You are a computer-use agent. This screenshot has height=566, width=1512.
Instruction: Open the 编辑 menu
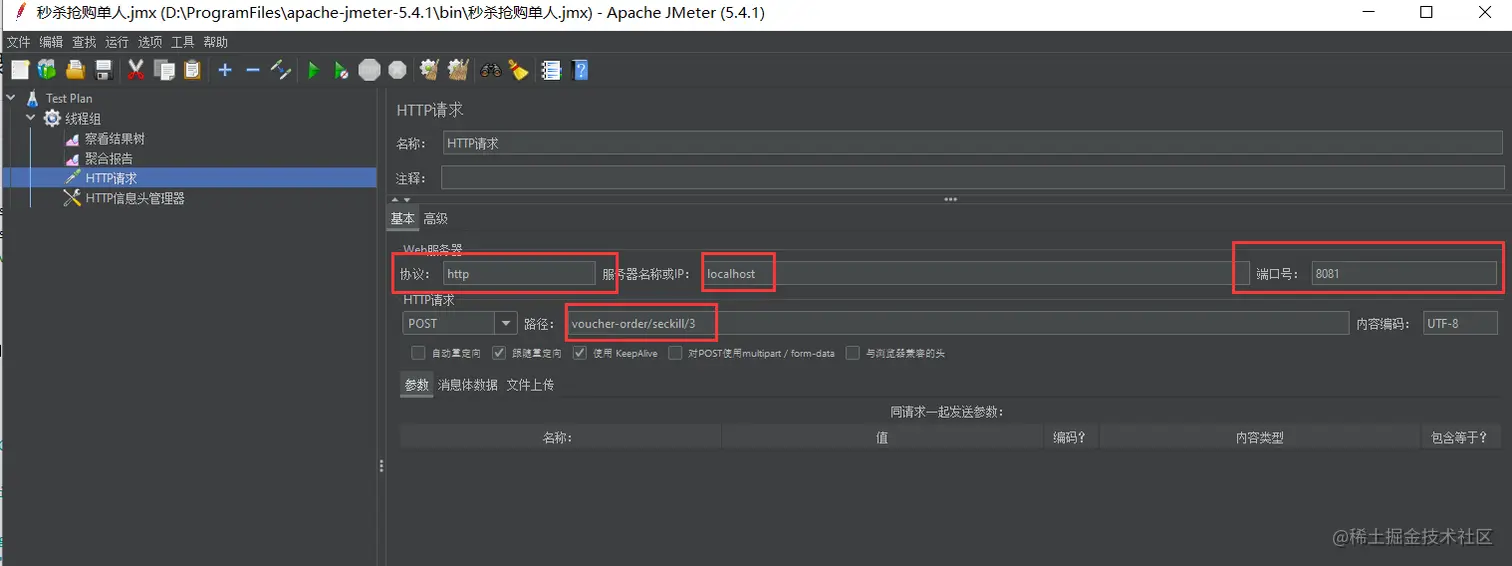(x=51, y=42)
